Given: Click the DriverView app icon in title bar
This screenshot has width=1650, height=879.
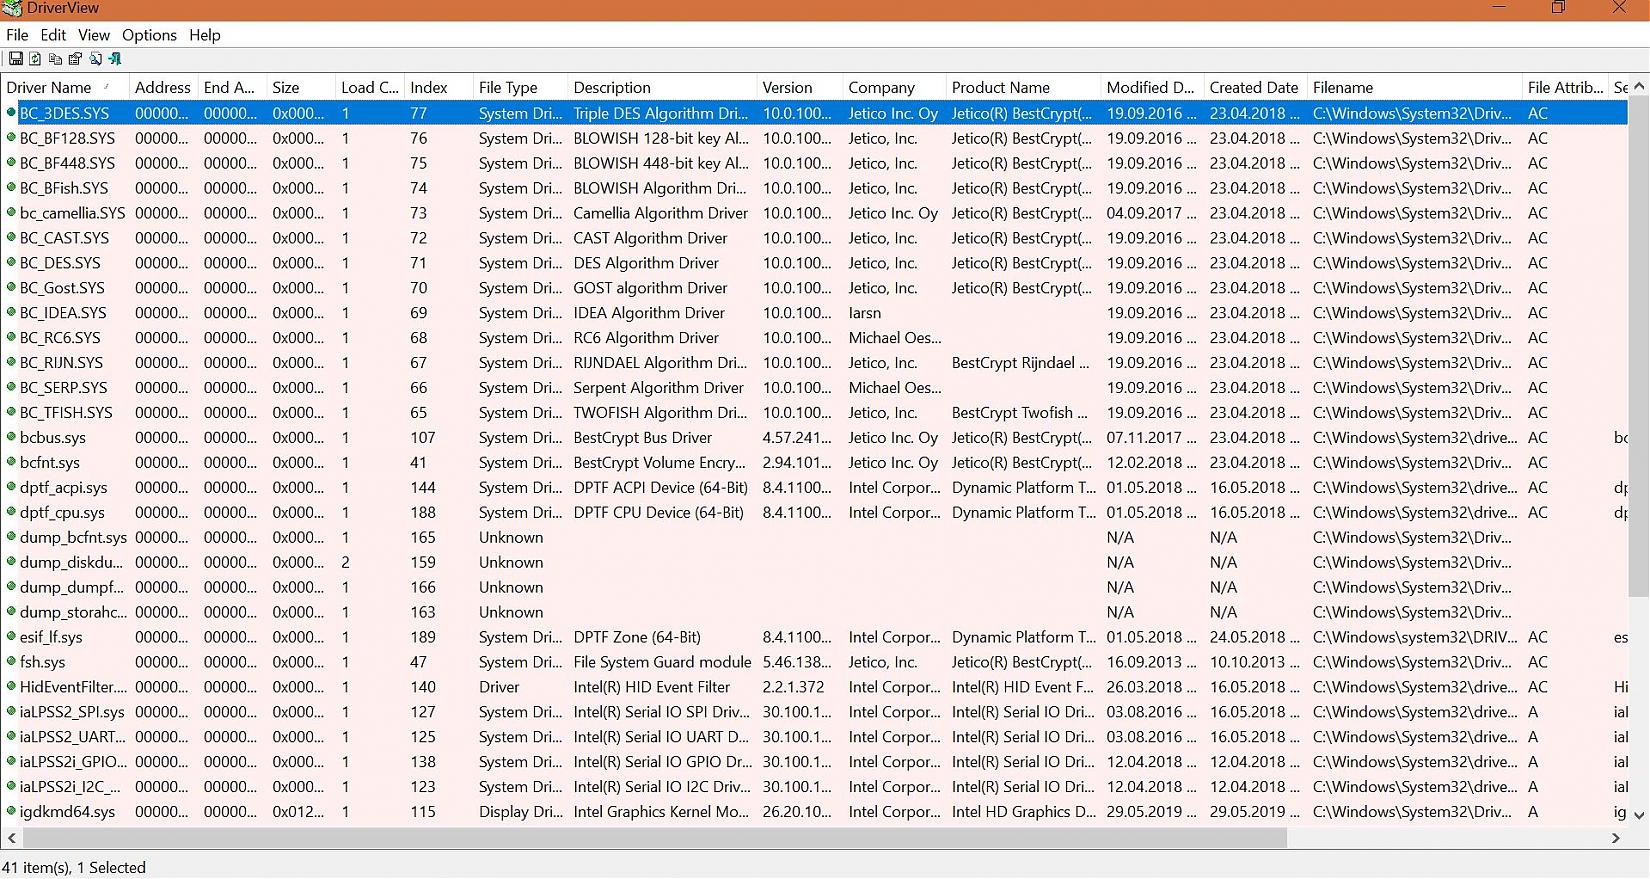Looking at the screenshot, I should pos(12,8).
